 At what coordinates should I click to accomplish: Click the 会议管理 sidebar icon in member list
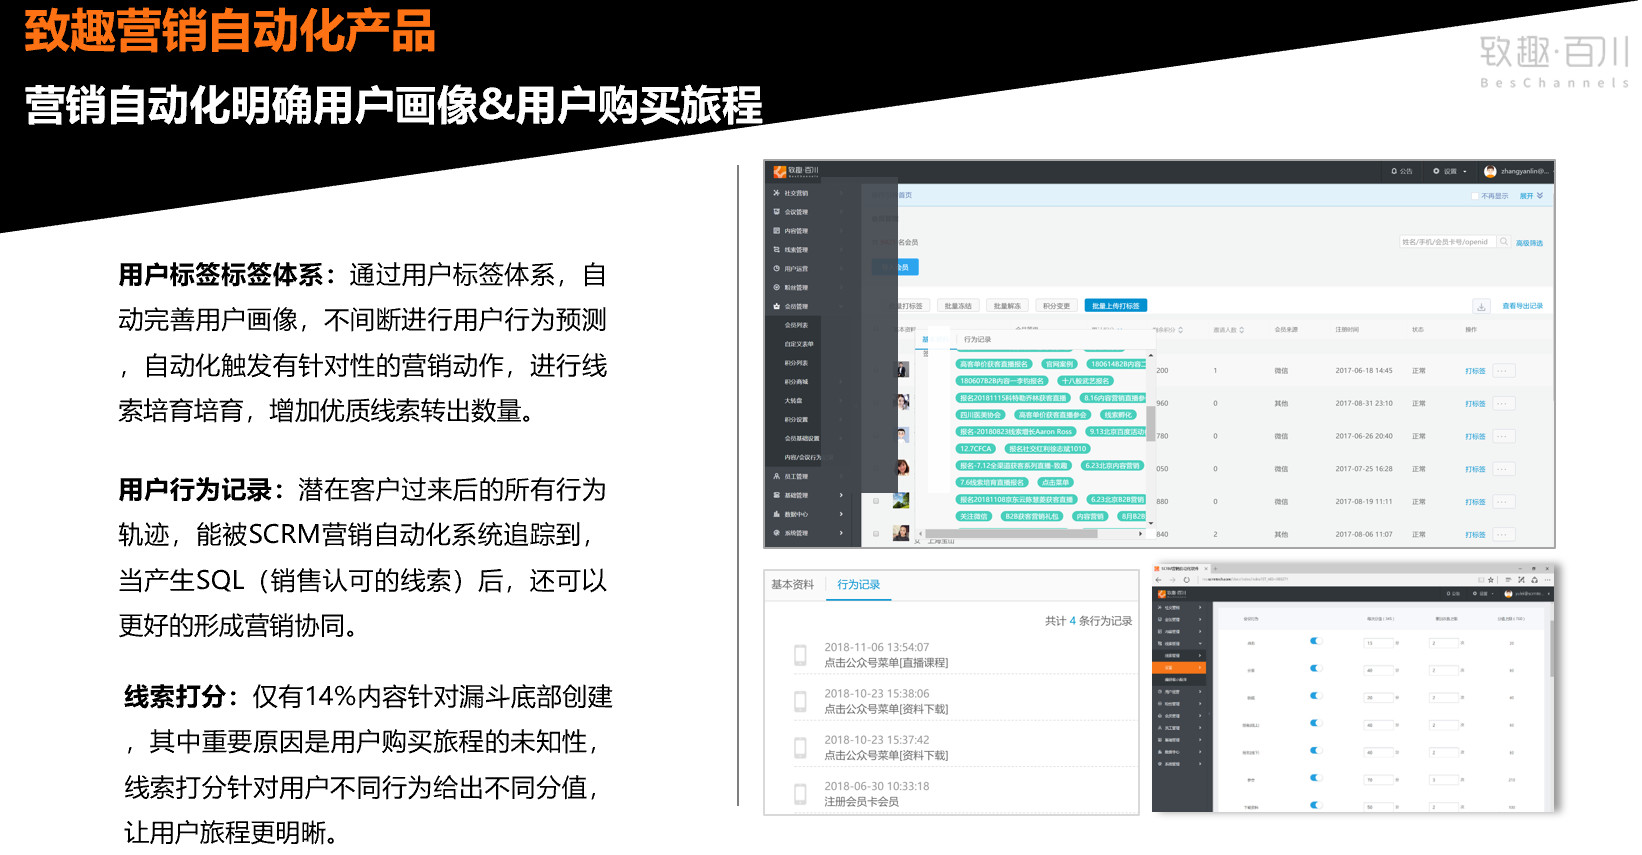tap(776, 212)
